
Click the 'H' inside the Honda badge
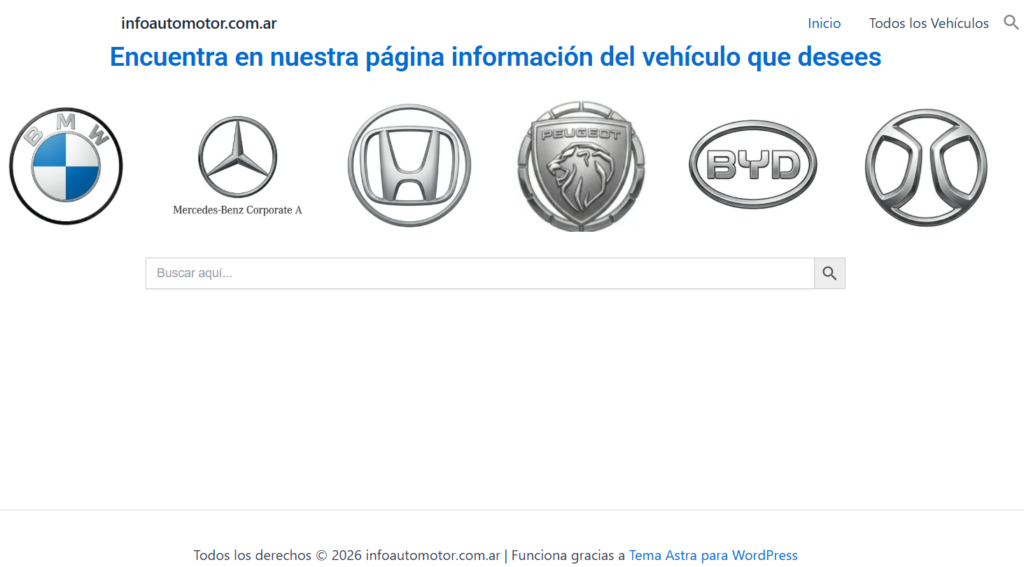coord(409,166)
